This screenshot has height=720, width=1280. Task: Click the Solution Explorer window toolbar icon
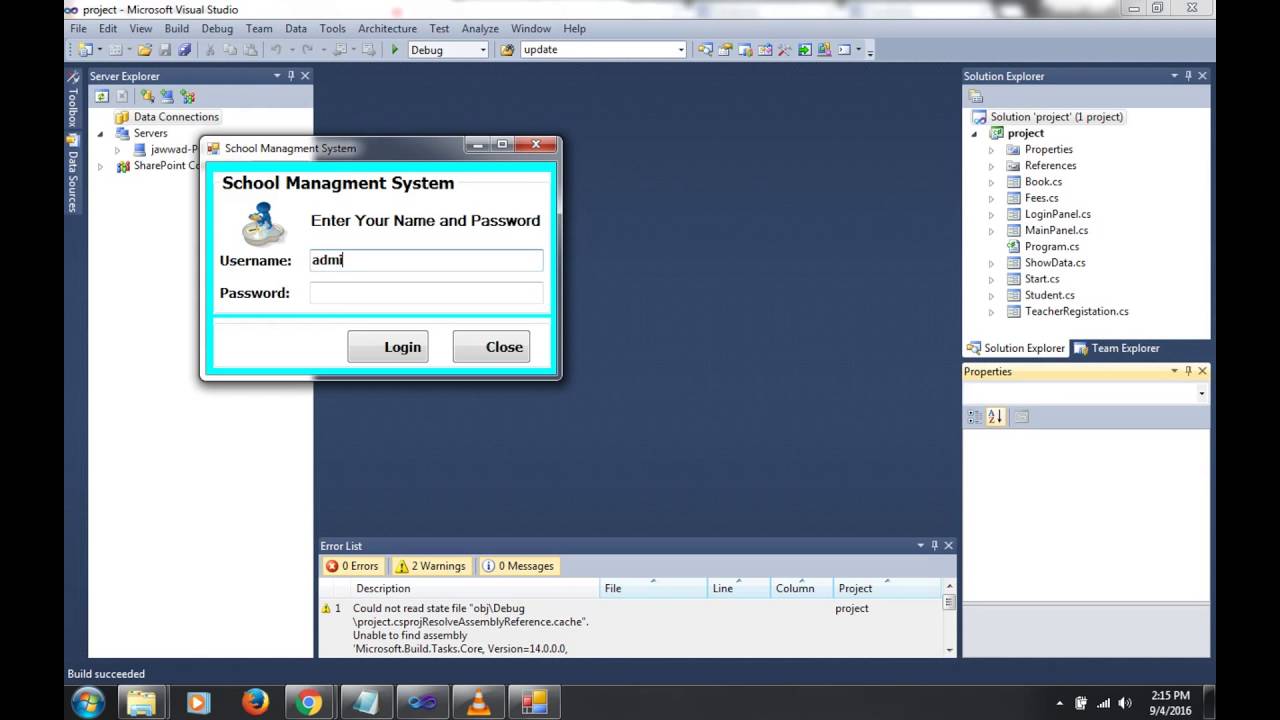click(706, 50)
